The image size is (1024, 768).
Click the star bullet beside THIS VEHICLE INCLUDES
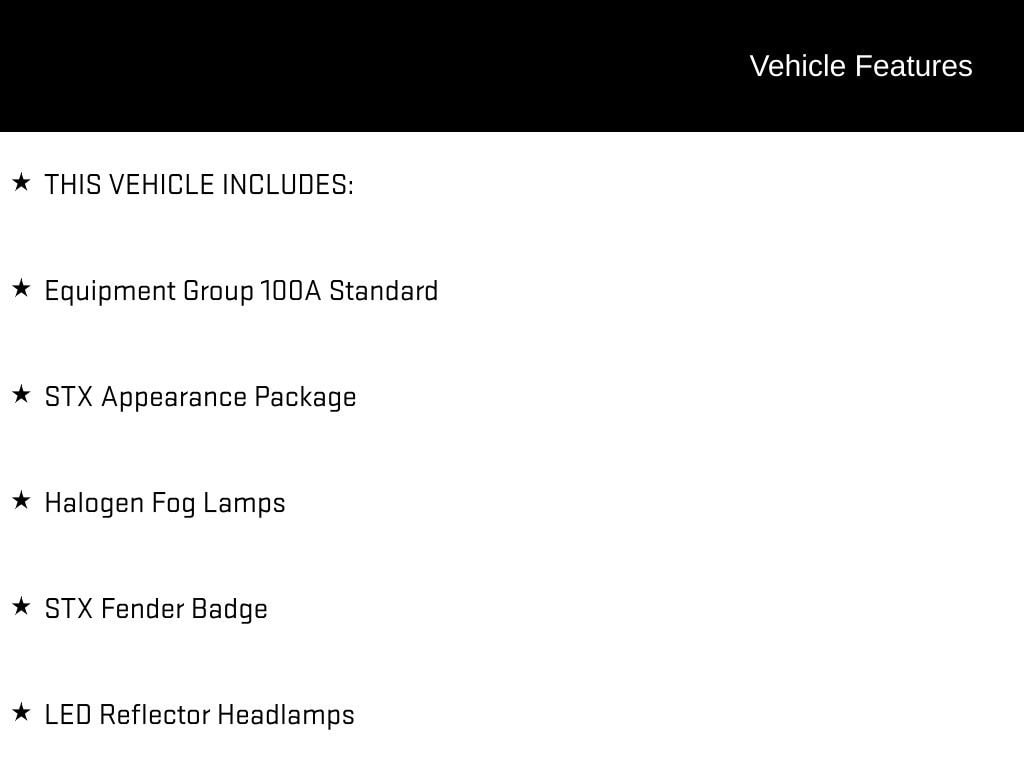tap(21, 182)
